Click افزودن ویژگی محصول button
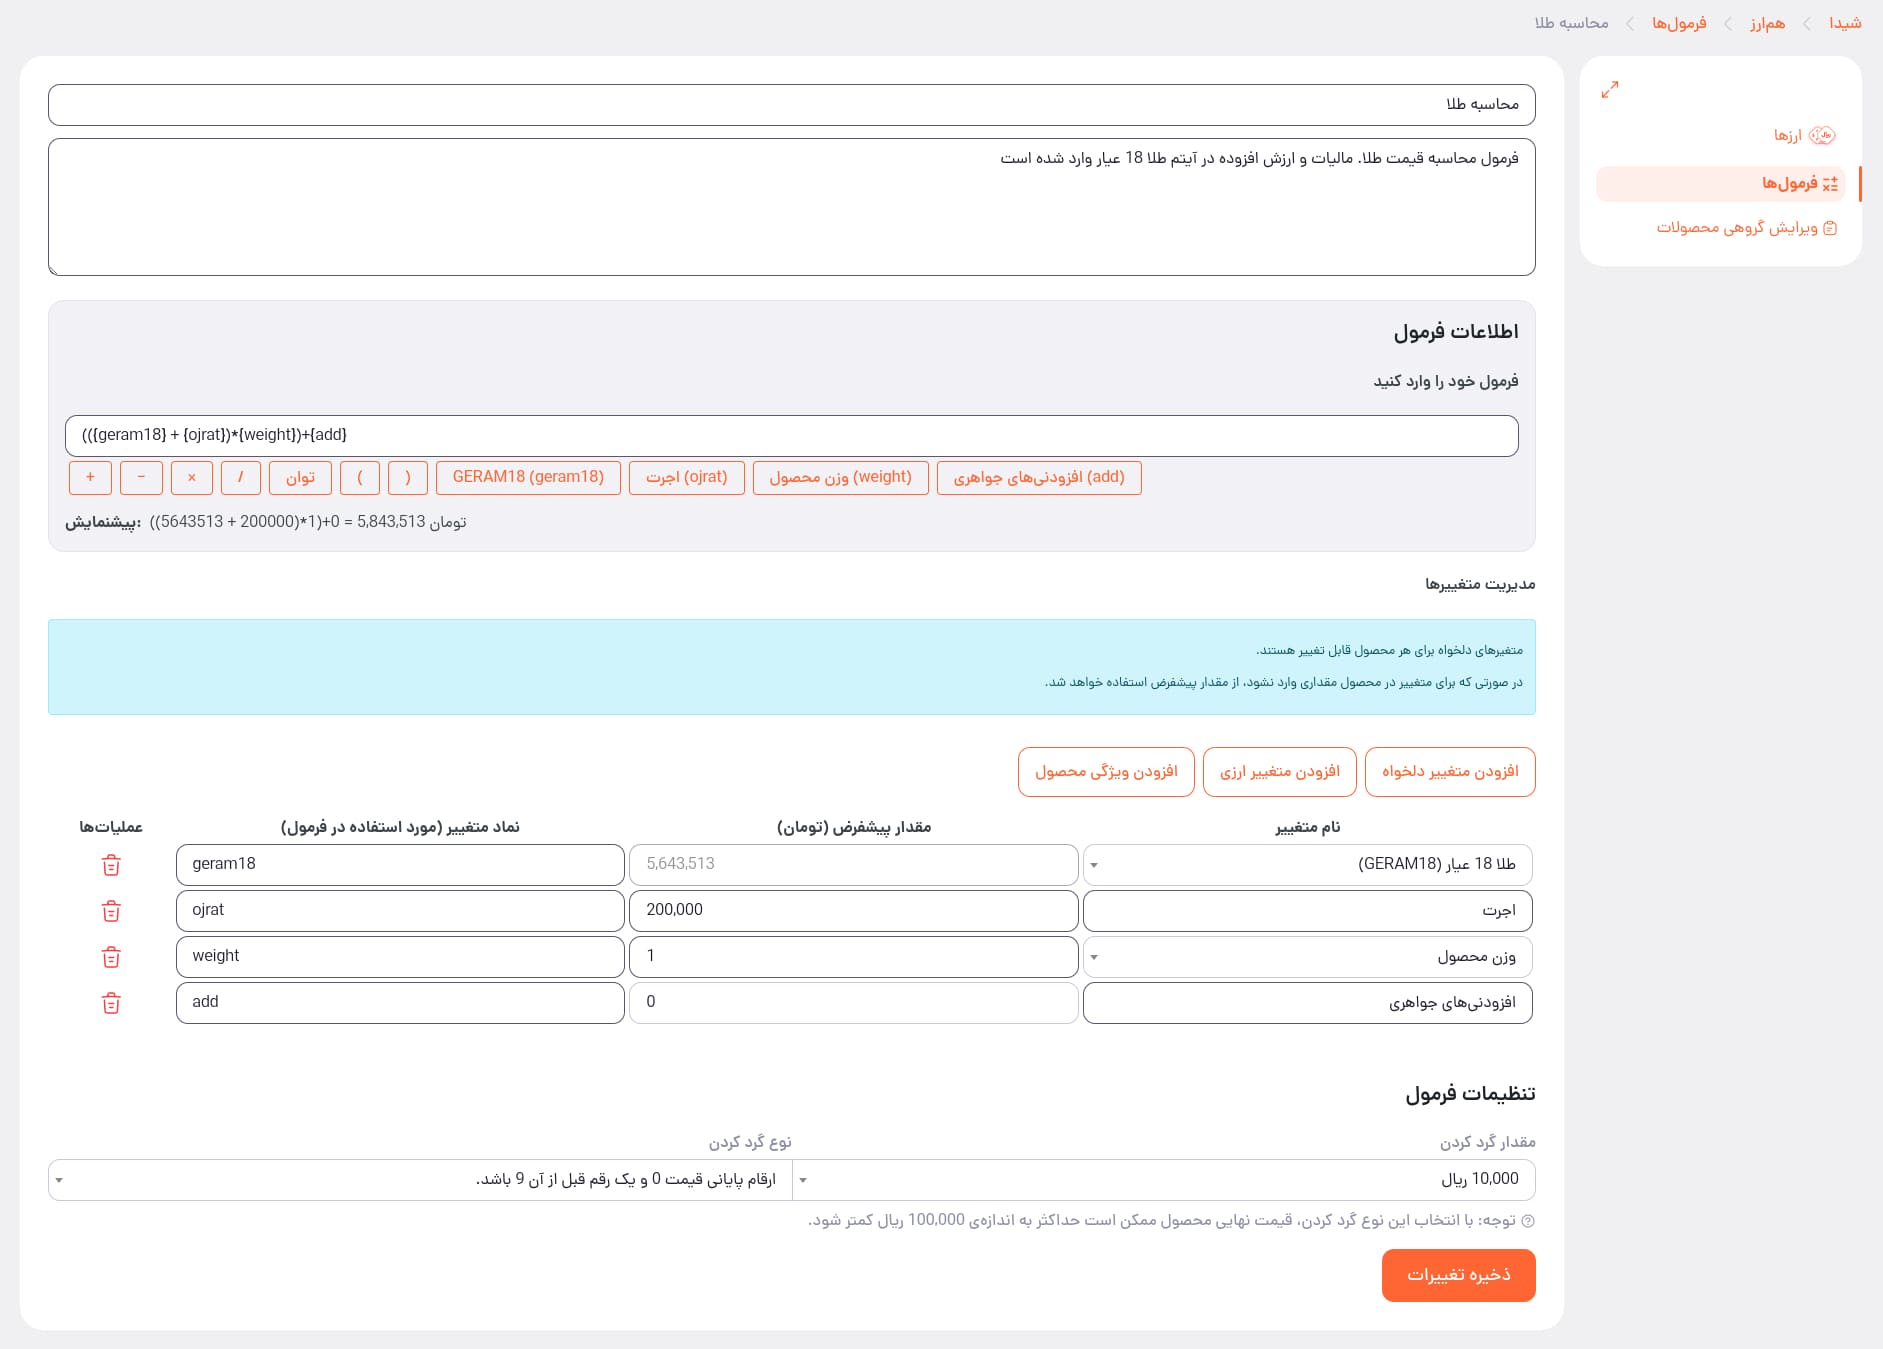This screenshot has width=1883, height=1349. [x=1106, y=772]
